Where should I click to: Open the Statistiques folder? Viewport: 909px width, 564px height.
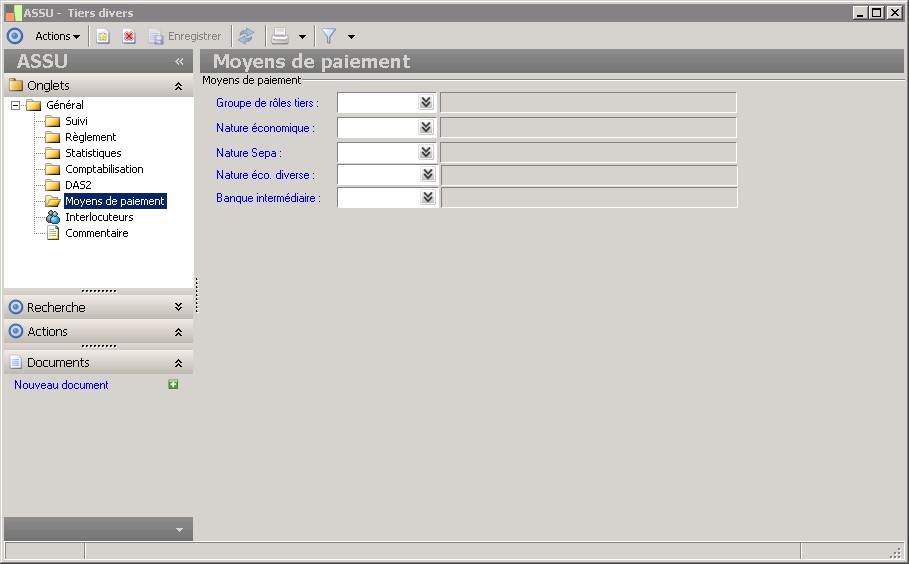(93, 153)
